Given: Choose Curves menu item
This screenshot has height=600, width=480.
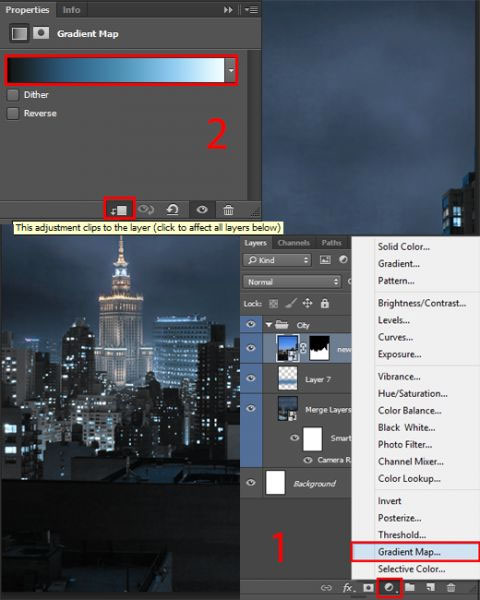Looking at the screenshot, I should (x=395, y=337).
